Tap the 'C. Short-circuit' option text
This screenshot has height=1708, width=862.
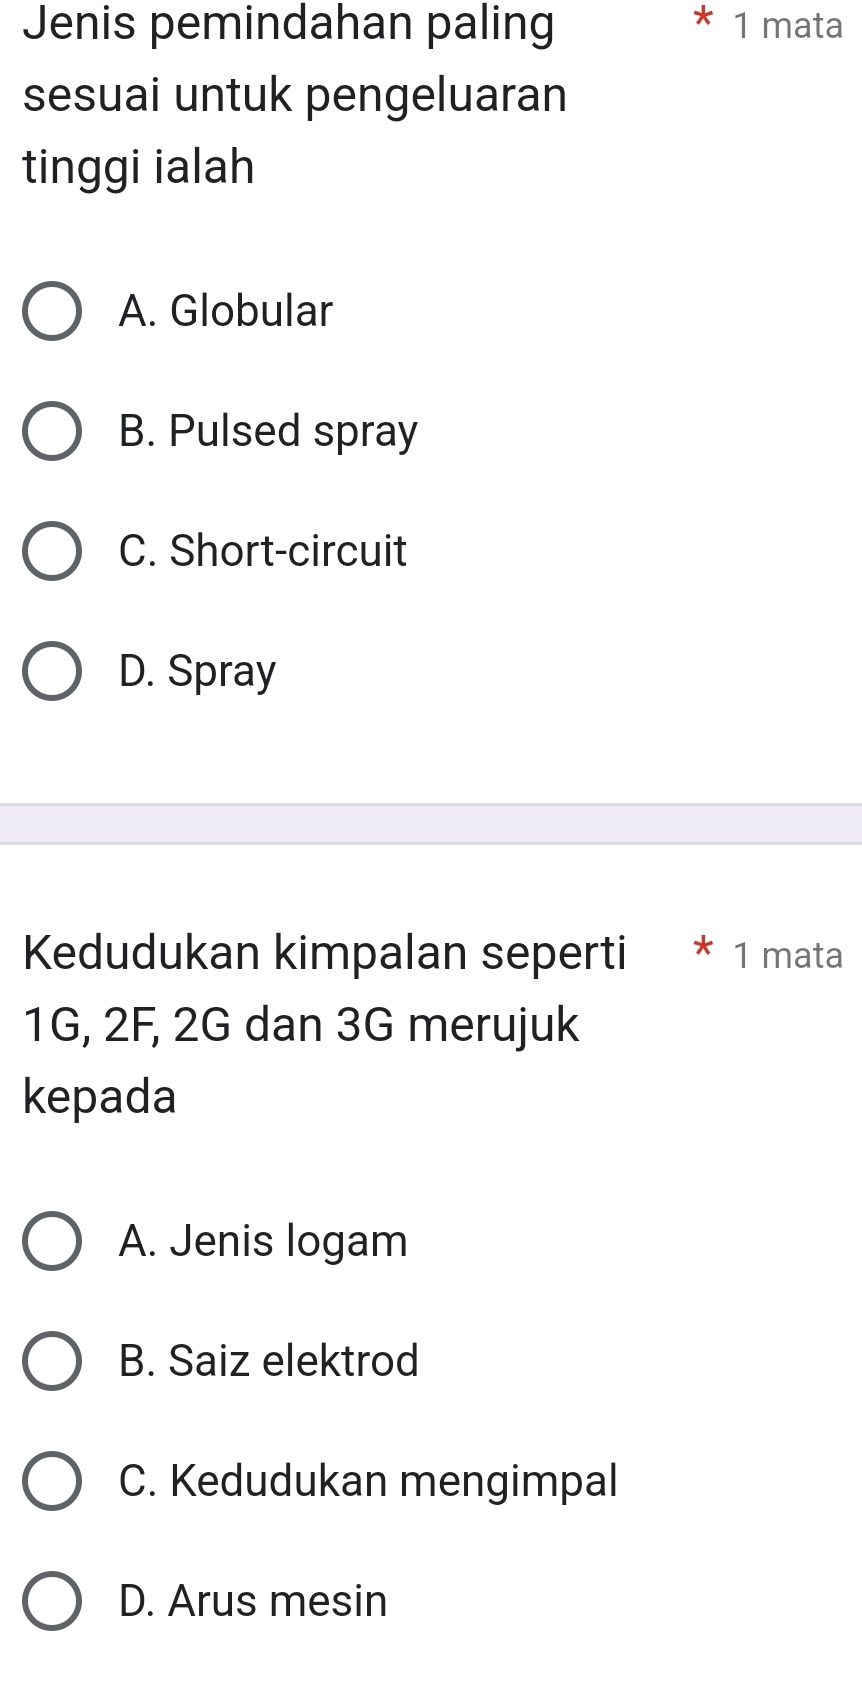(262, 551)
